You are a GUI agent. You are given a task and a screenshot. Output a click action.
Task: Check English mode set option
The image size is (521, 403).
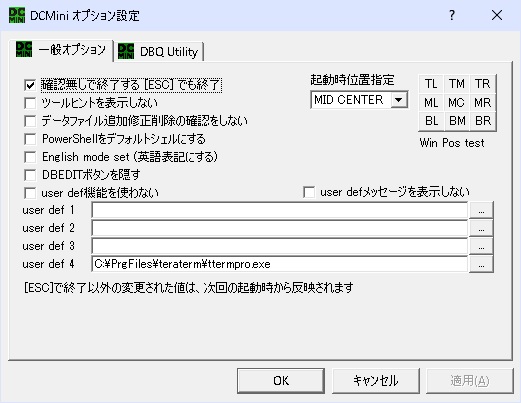pos(30,157)
